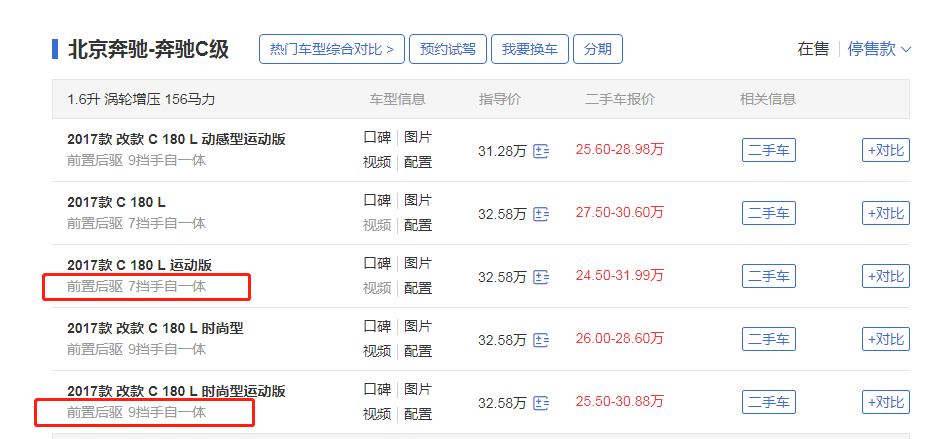Click the 我要换车 button
The height and width of the screenshot is (439, 950).
tap(530, 49)
